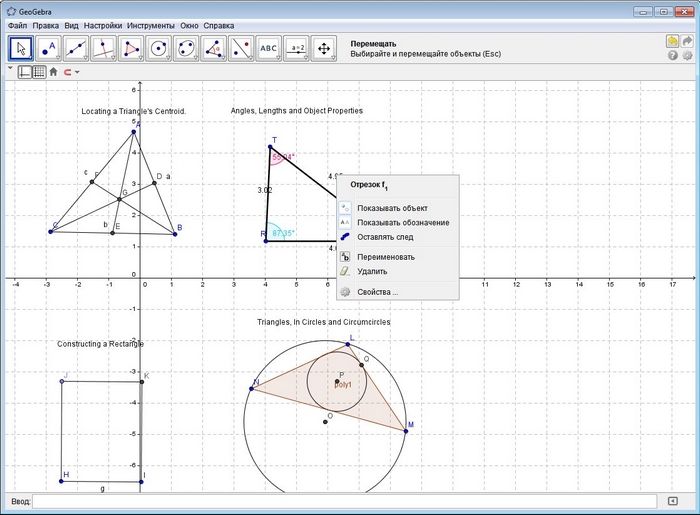Screen dimensions: 700x515
Task: Select the Circle with center tool
Action: [158, 48]
